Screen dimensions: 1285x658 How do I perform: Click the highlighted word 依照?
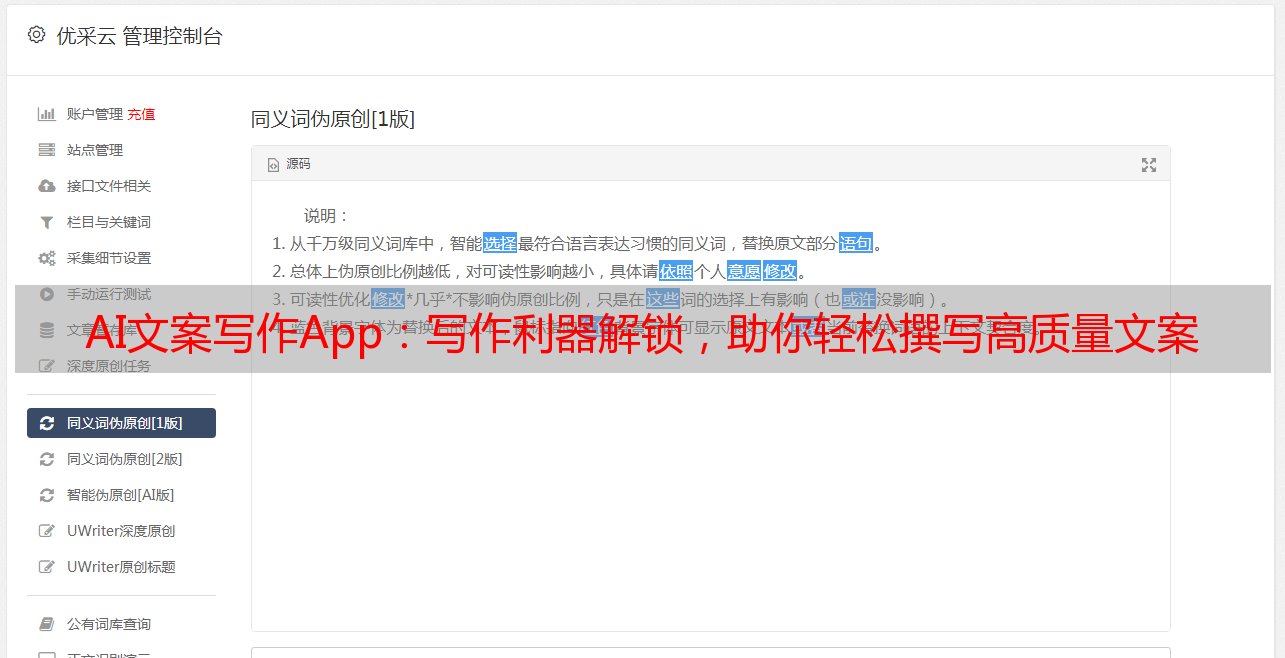click(676, 271)
